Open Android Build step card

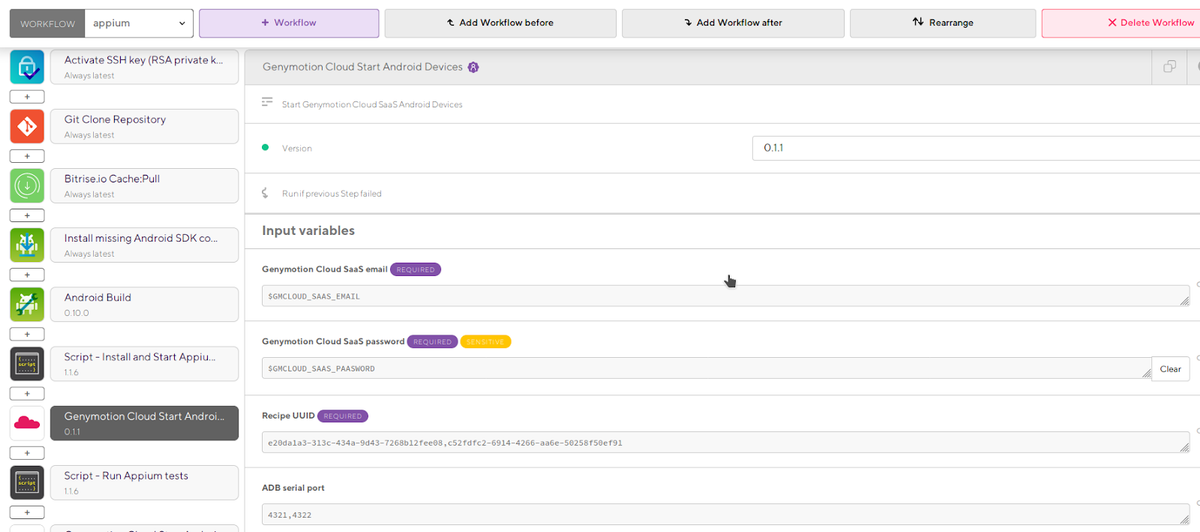coord(144,305)
